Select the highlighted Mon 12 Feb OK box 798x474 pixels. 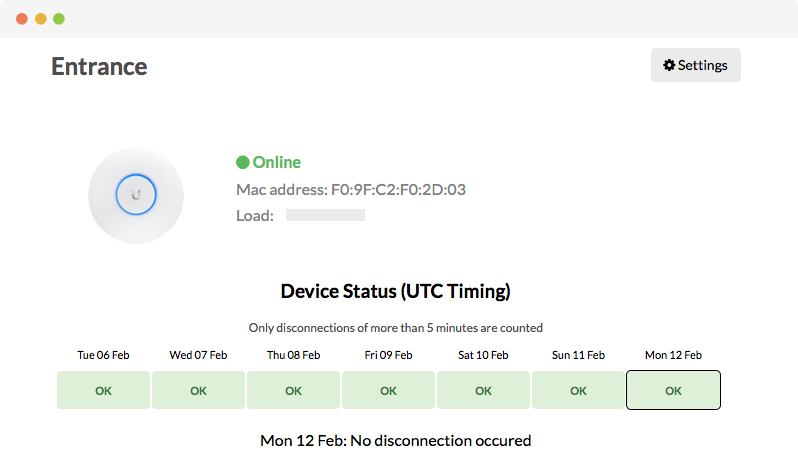[x=673, y=390]
